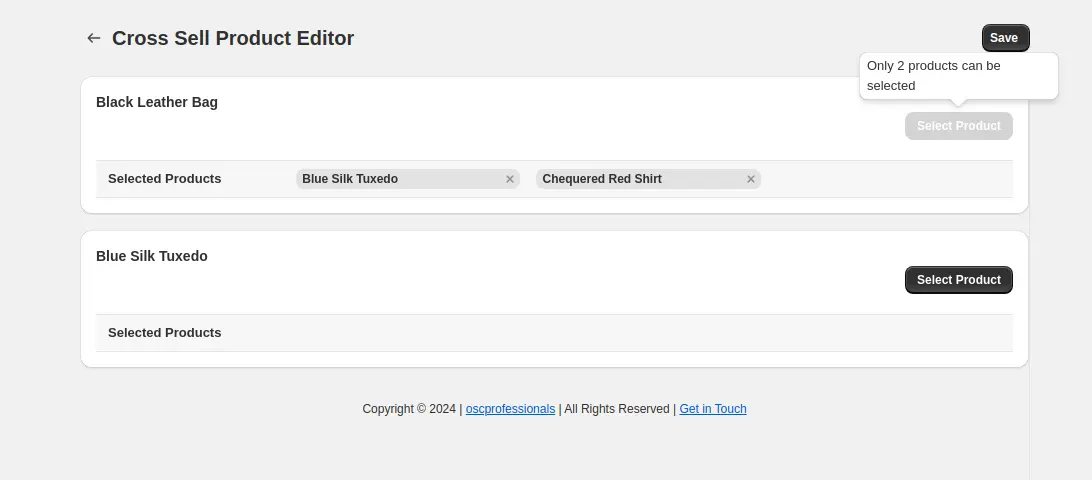Click the Black Leather Bag card heading
The height and width of the screenshot is (480, 1092).
pos(157,102)
